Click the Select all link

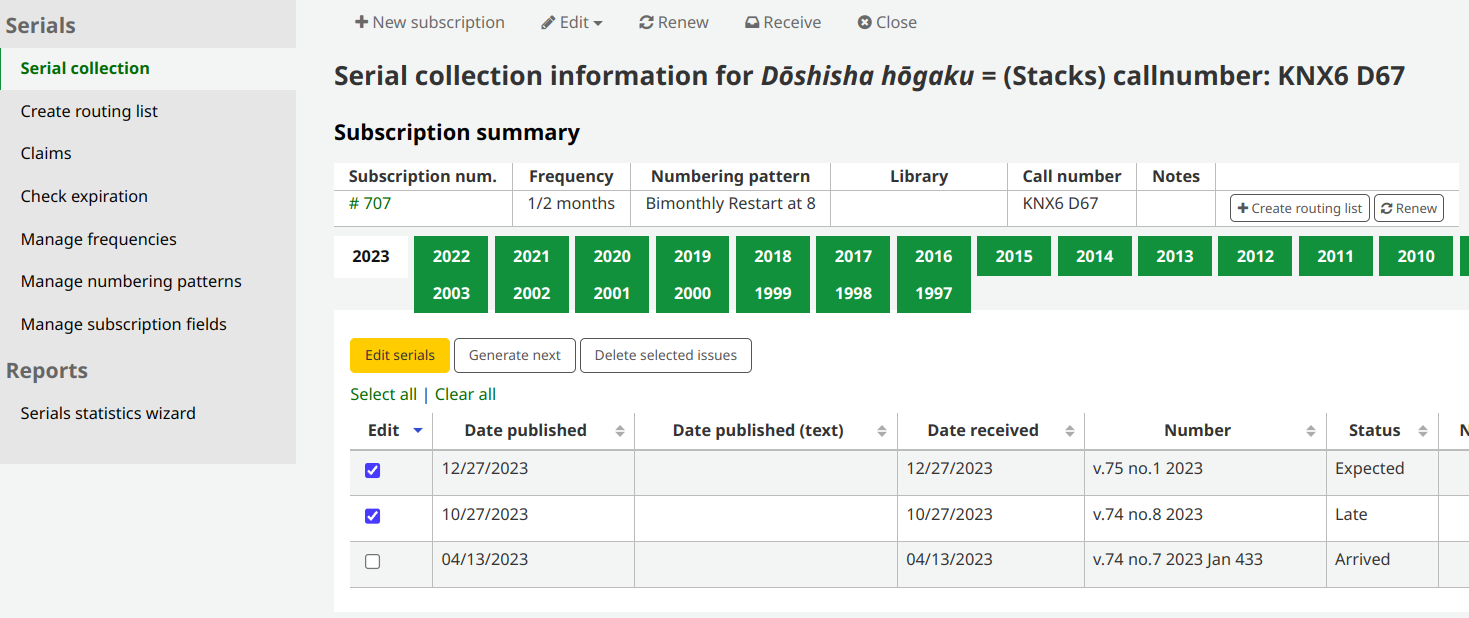tap(383, 394)
